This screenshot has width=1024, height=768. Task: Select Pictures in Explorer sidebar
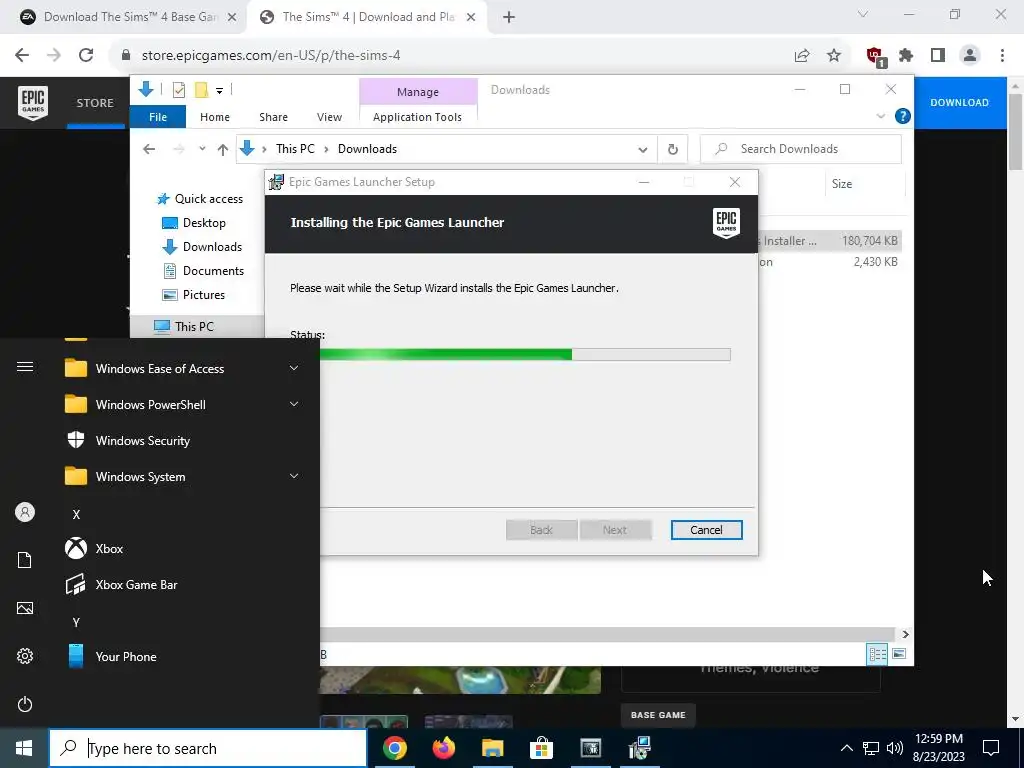coord(204,295)
